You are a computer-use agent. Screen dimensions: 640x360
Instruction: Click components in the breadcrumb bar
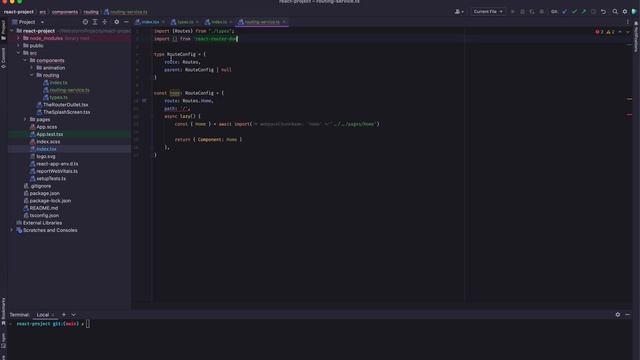coord(65,12)
